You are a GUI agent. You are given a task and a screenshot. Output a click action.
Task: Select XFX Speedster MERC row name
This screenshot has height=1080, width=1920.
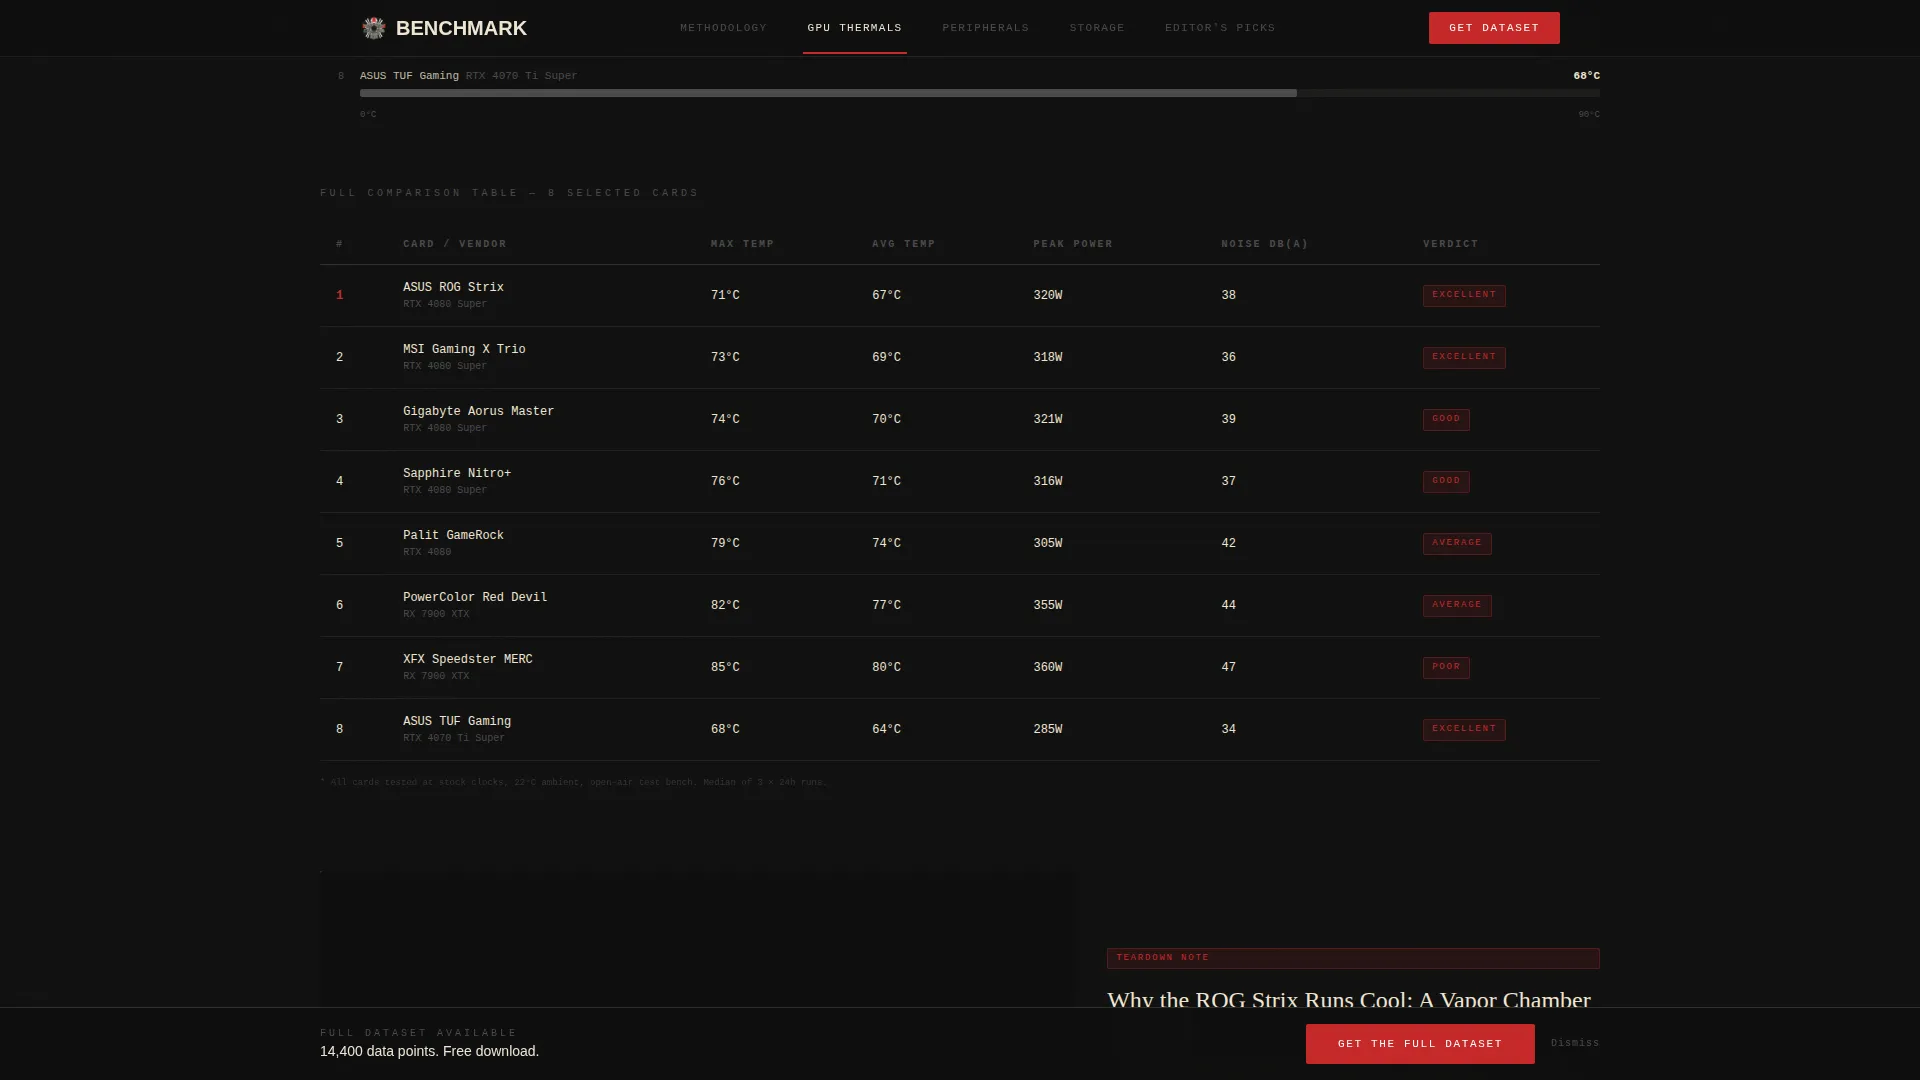(468, 659)
